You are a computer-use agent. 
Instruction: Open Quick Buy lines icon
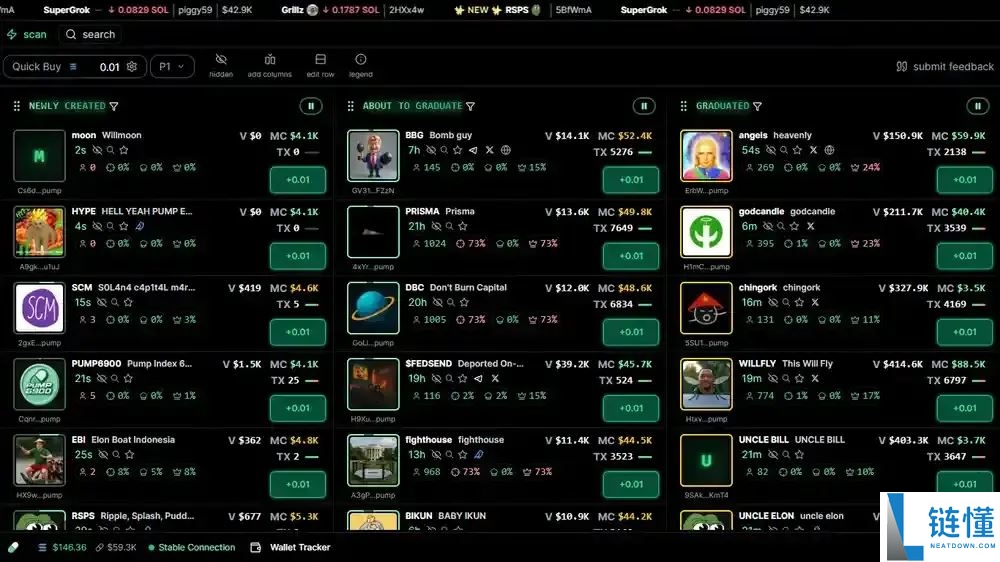73,66
